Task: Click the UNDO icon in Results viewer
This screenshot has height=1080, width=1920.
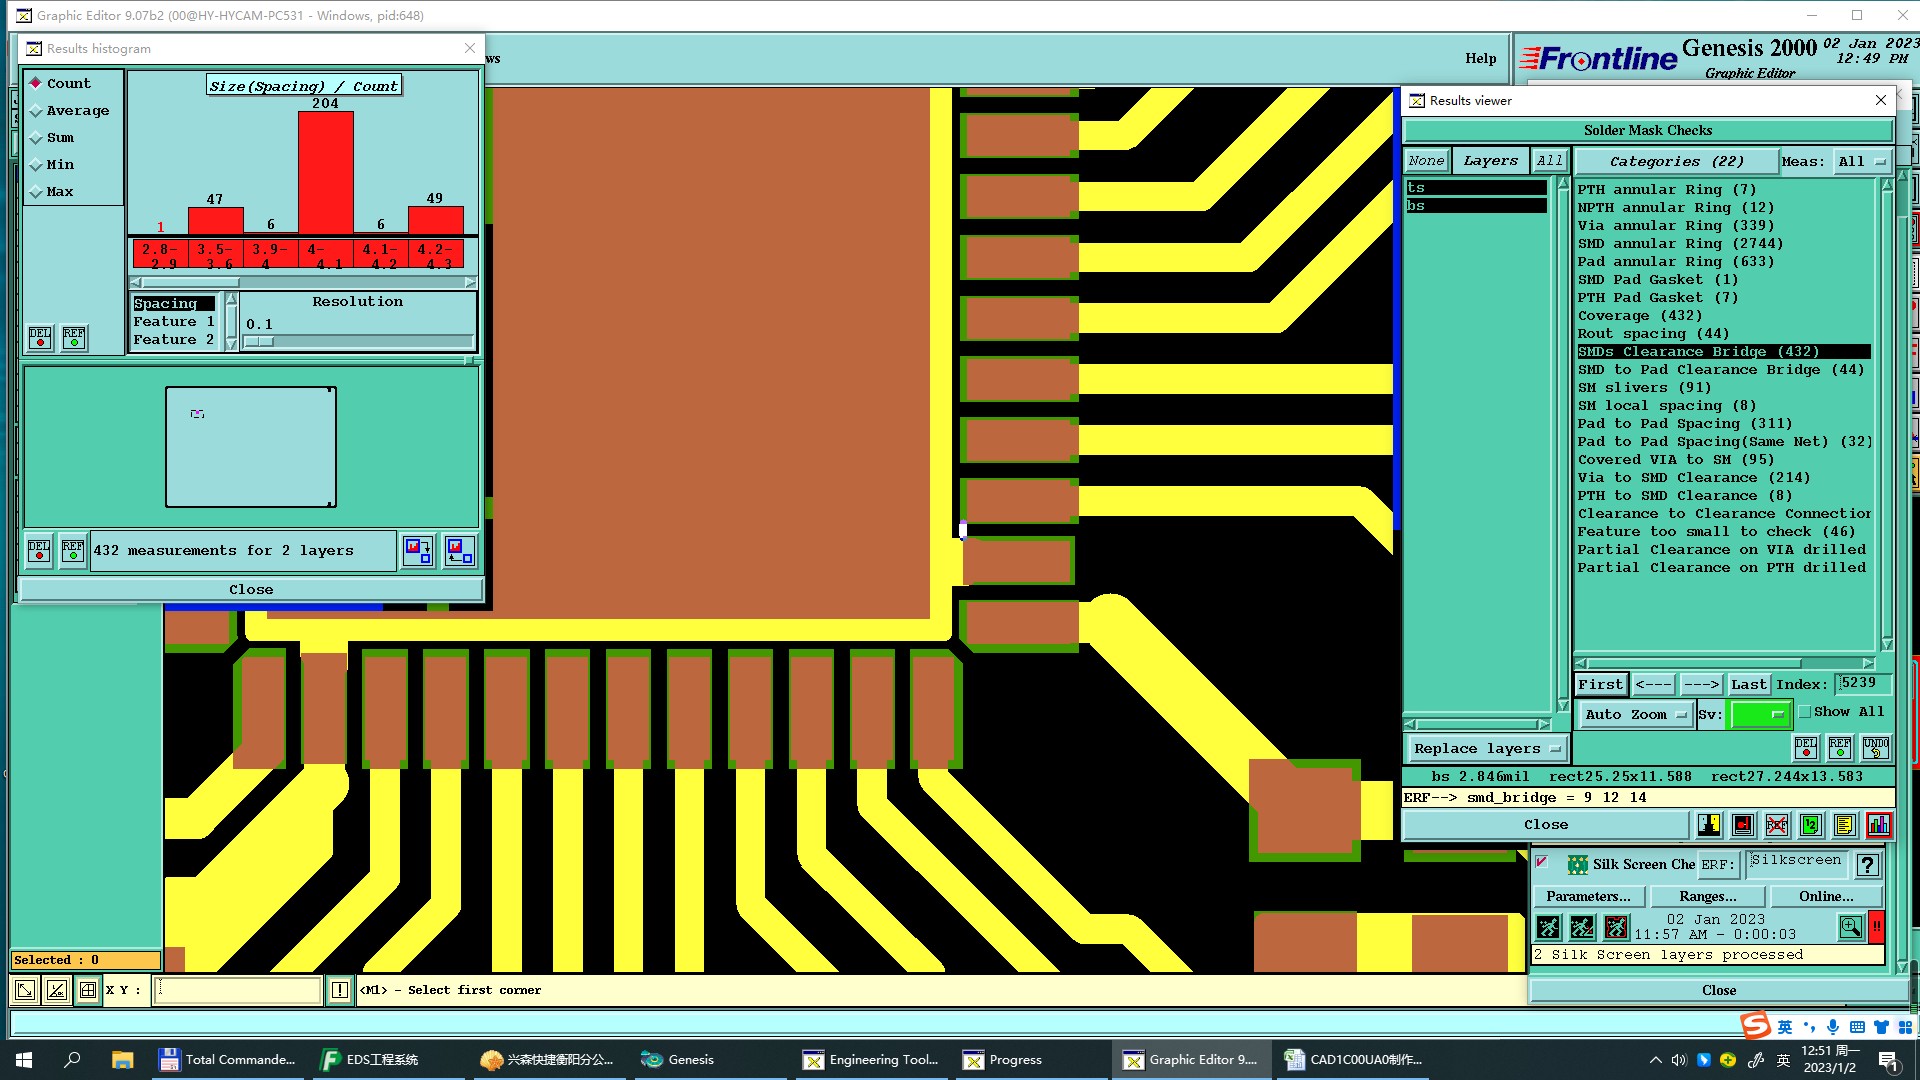Action: 1876,747
